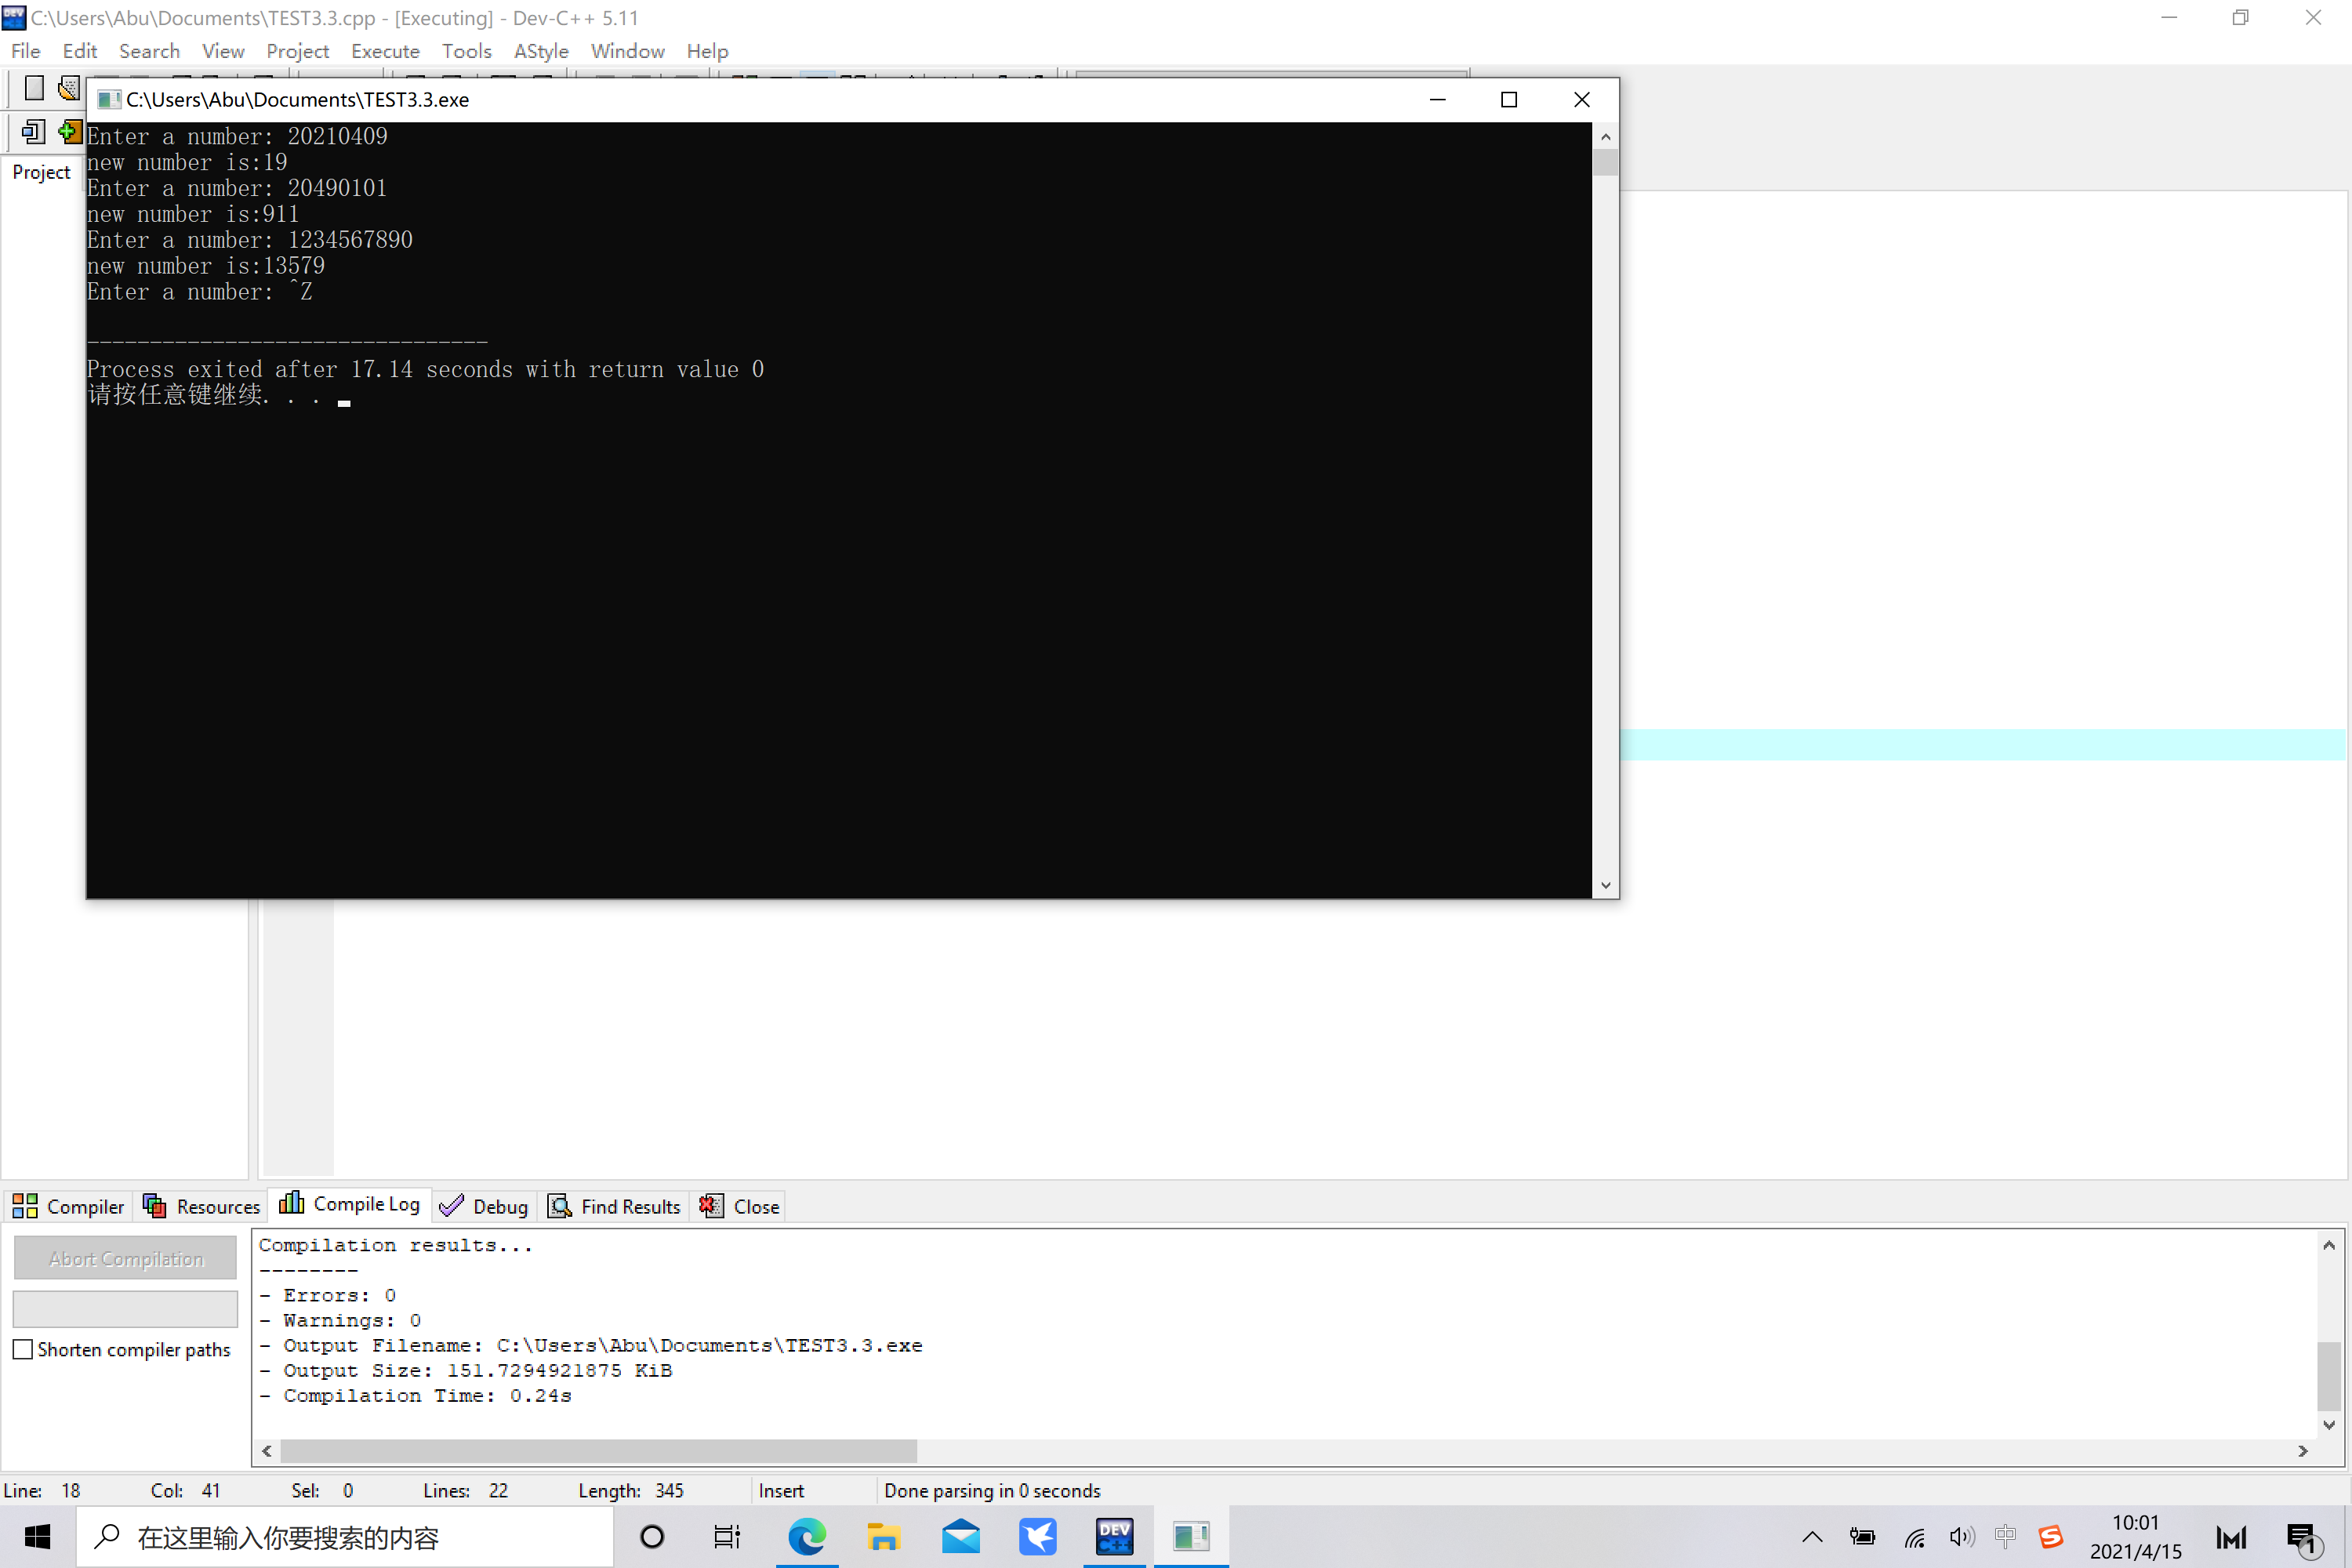
Task: Open Microsoft Edge from the taskbar
Action: pos(806,1536)
